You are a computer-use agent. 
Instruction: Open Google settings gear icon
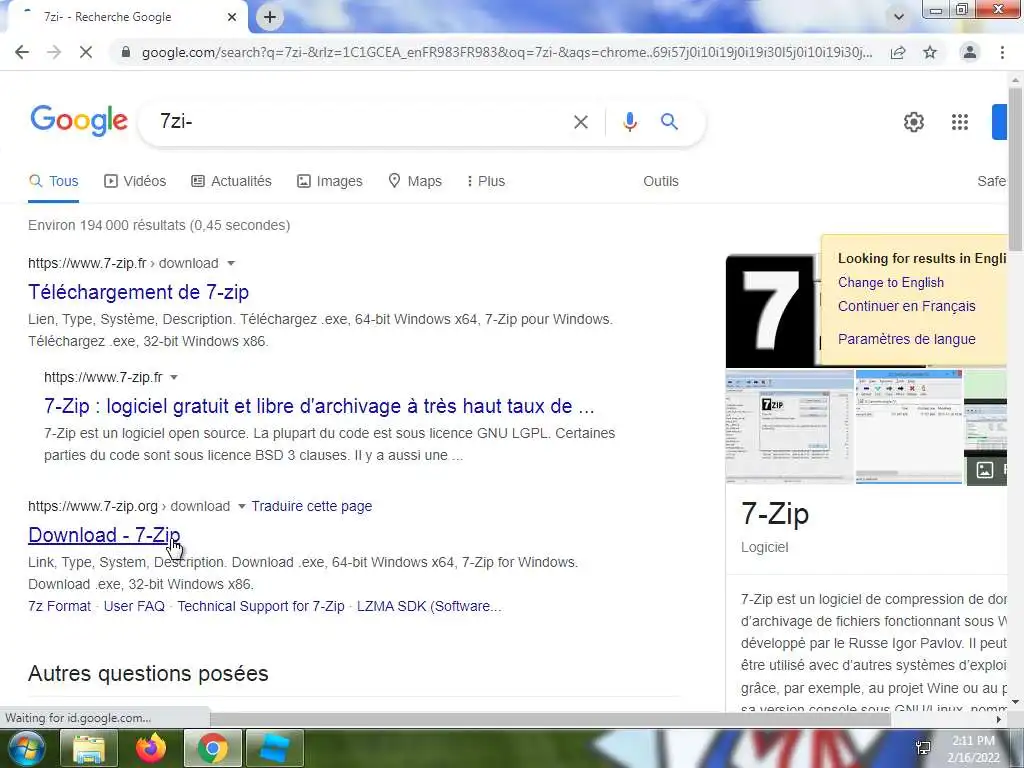(914, 122)
